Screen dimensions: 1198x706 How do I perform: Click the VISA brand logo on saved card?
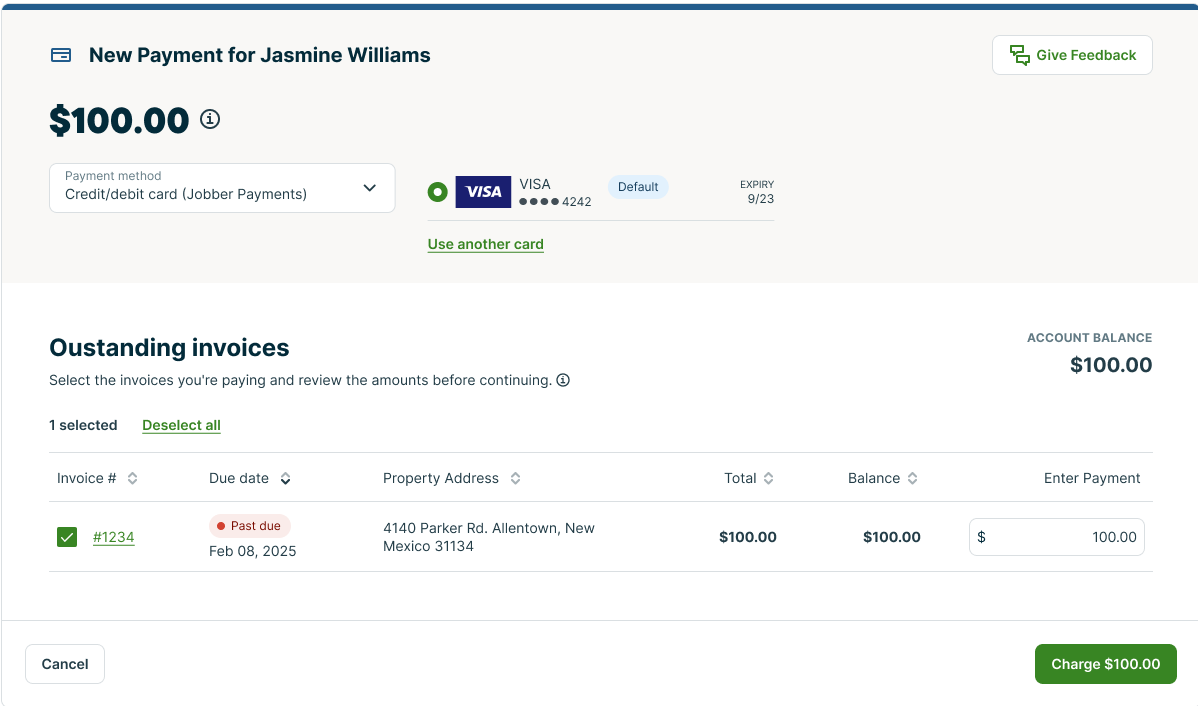coord(483,191)
